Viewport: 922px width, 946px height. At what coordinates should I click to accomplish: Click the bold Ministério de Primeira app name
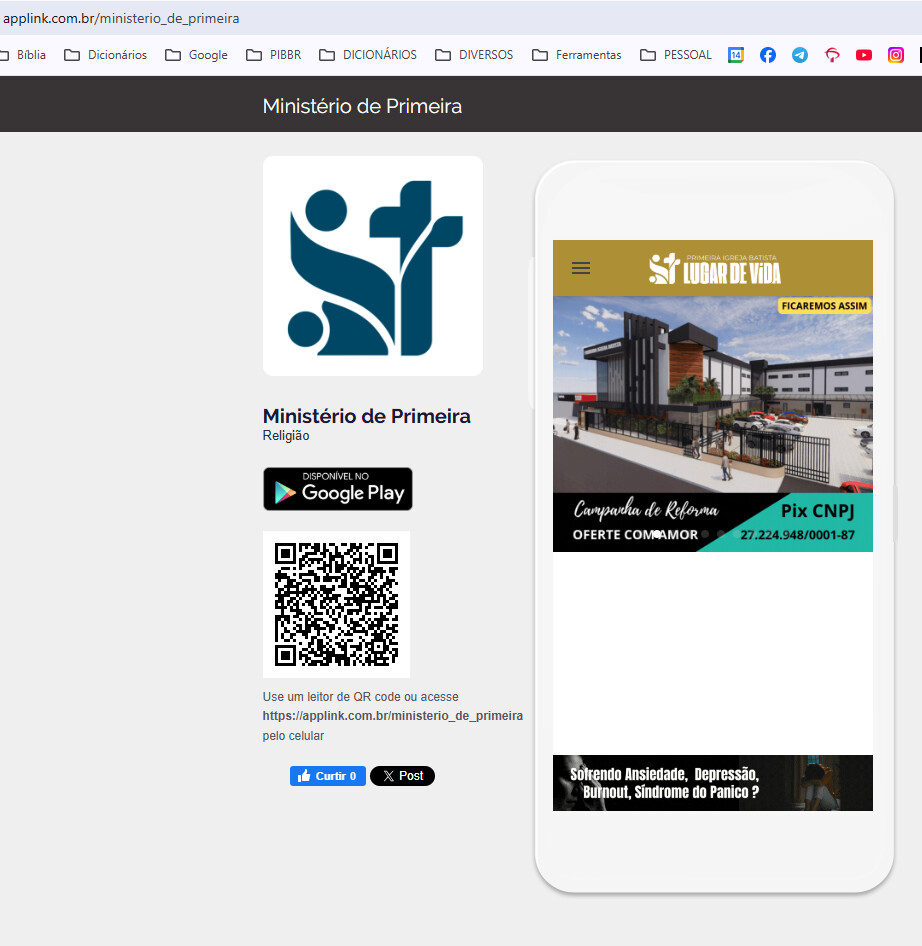(366, 416)
